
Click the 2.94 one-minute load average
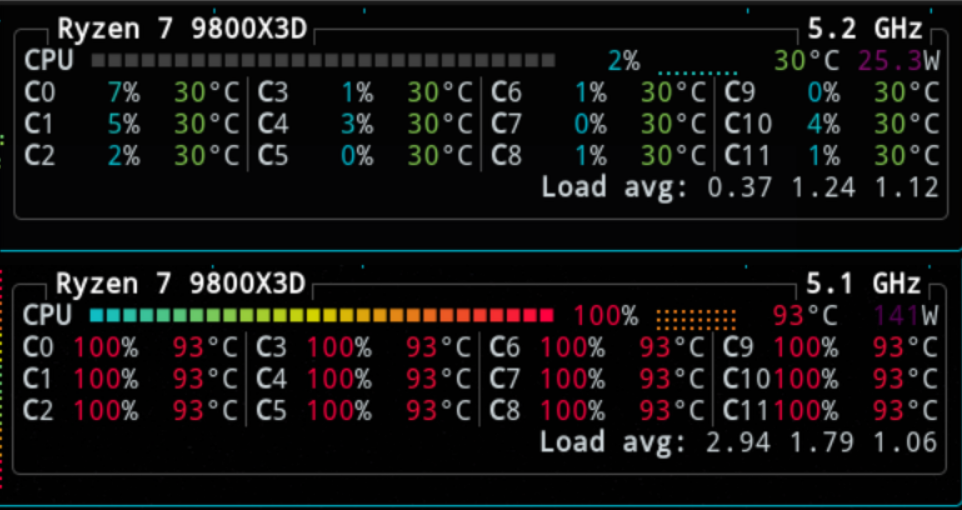click(739, 442)
